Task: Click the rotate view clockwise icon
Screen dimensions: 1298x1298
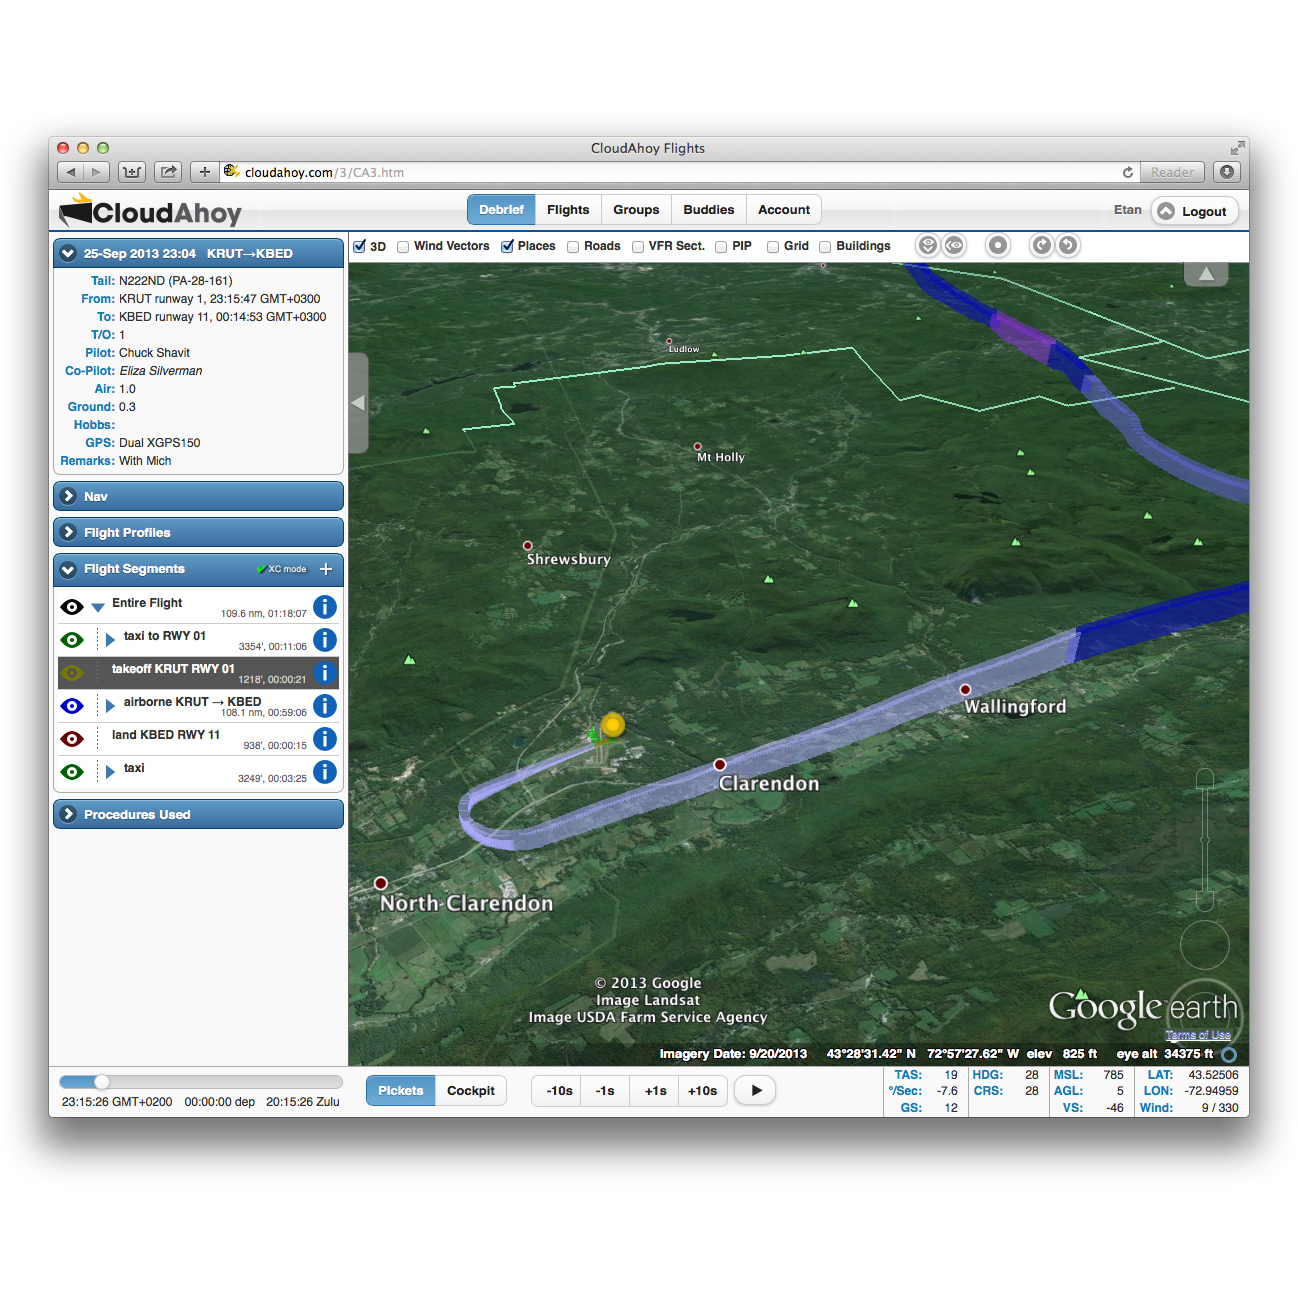Action: coord(1042,246)
